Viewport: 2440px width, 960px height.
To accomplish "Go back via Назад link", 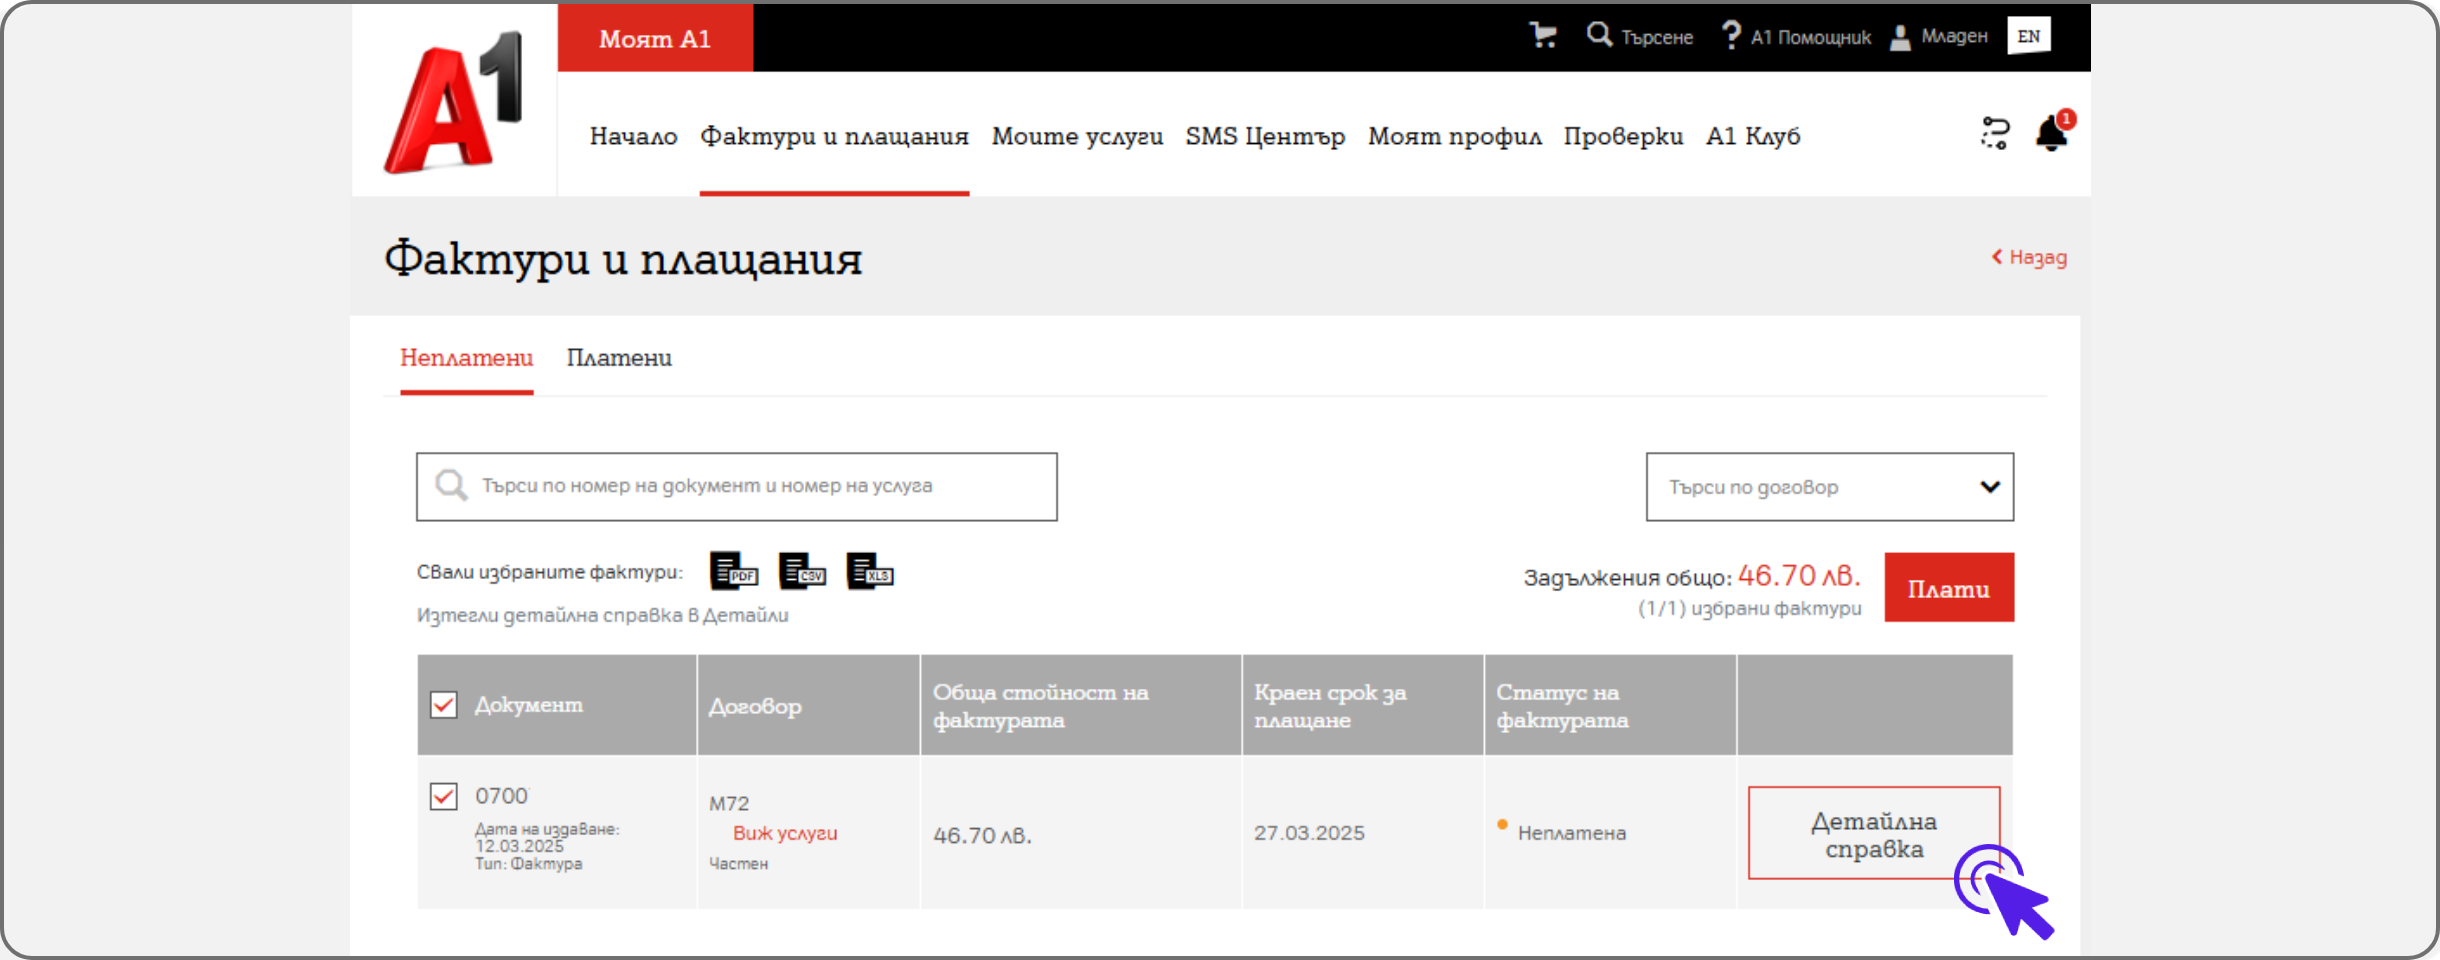I will [x=2029, y=257].
